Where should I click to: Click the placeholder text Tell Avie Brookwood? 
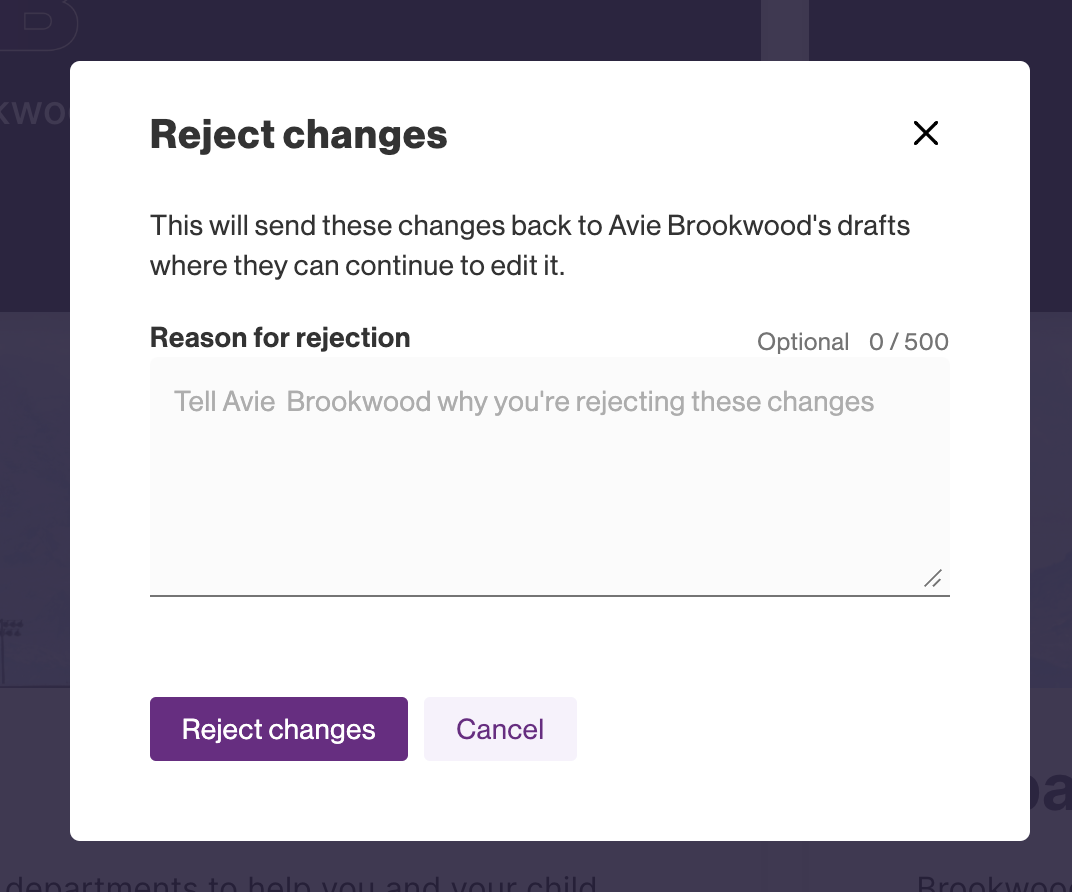[524, 402]
